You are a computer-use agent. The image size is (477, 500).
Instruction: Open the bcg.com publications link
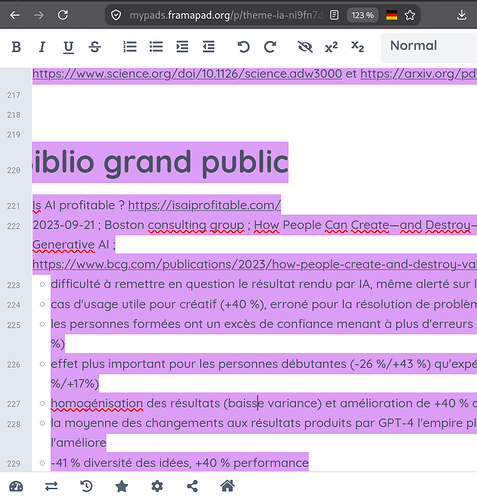[255, 264]
